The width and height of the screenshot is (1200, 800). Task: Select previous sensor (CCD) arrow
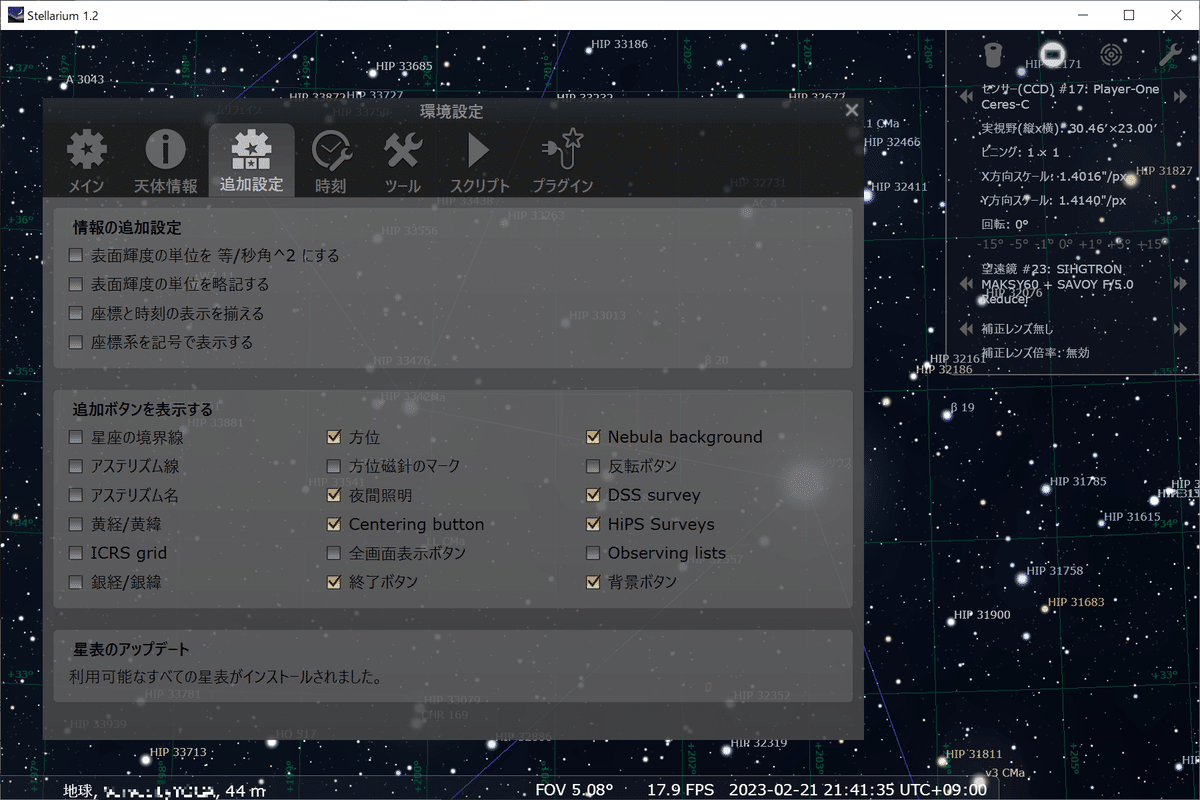click(x=966, y=97)
